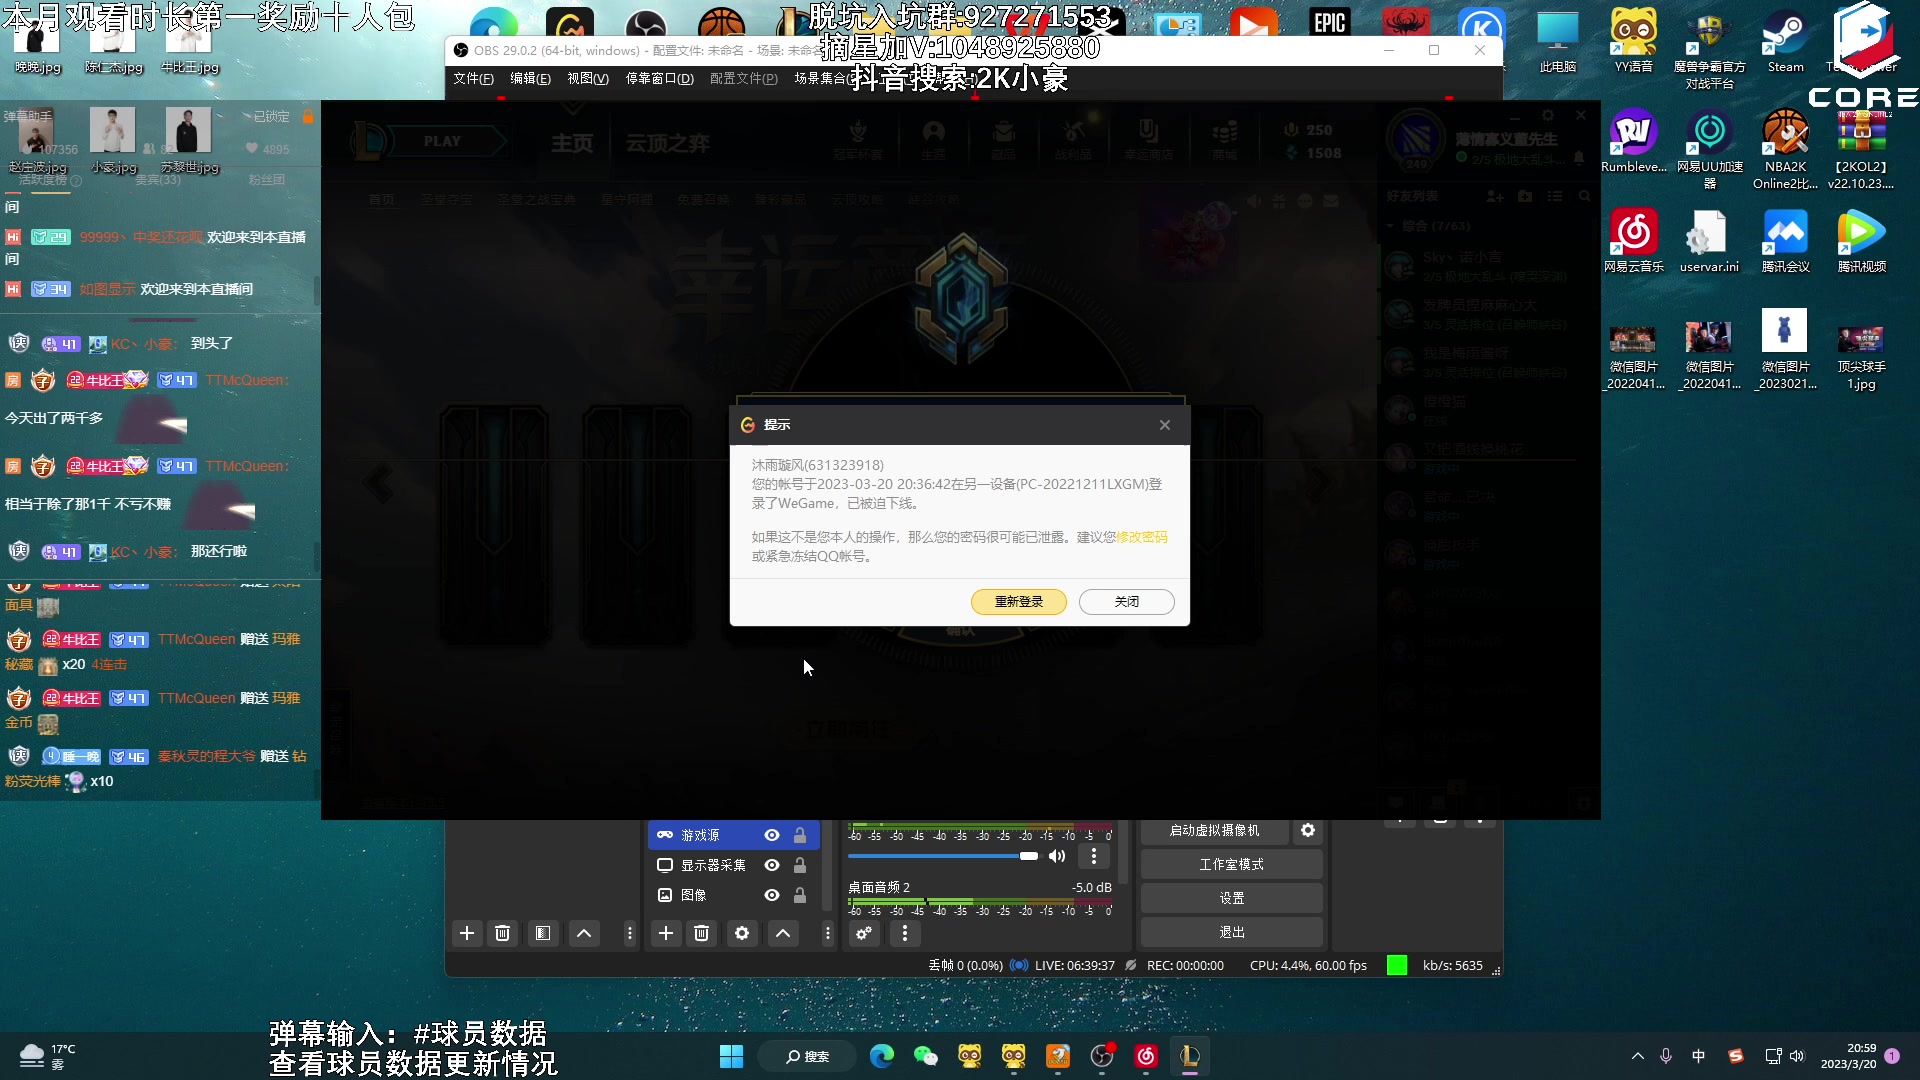Viewport: 1920px width, 1080px height.
Task: Click 关闭 button in WeGame prompt dialog
Action: (x=1126, y=601)
